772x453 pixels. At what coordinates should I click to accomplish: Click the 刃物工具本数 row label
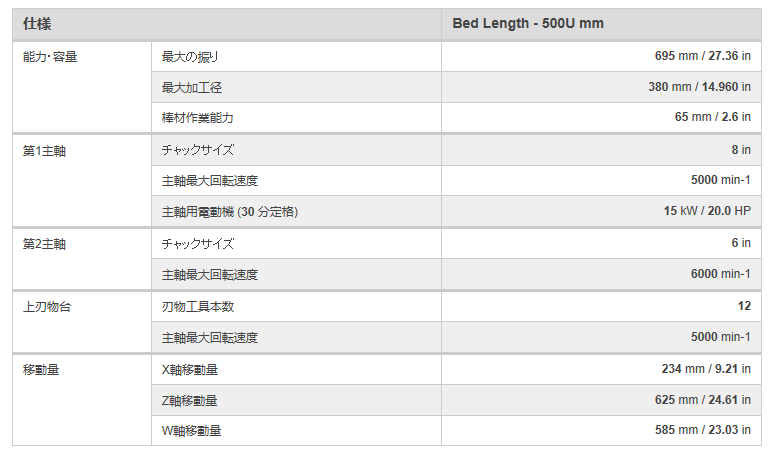click(197, 306)
